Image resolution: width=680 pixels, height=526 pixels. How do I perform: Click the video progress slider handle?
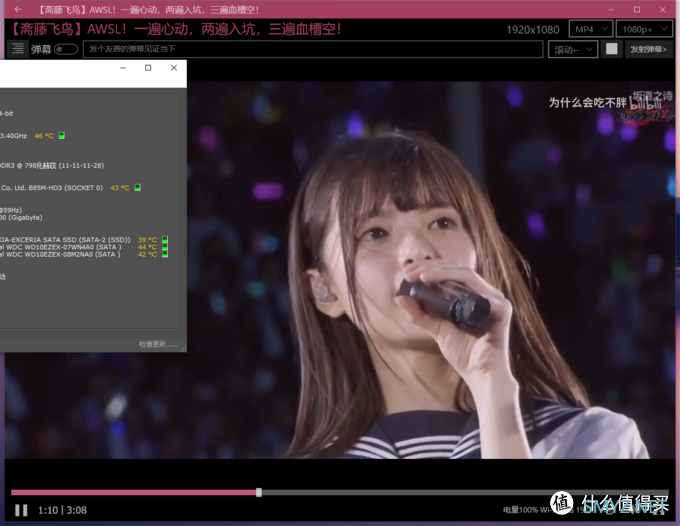[x=259, y=492]
